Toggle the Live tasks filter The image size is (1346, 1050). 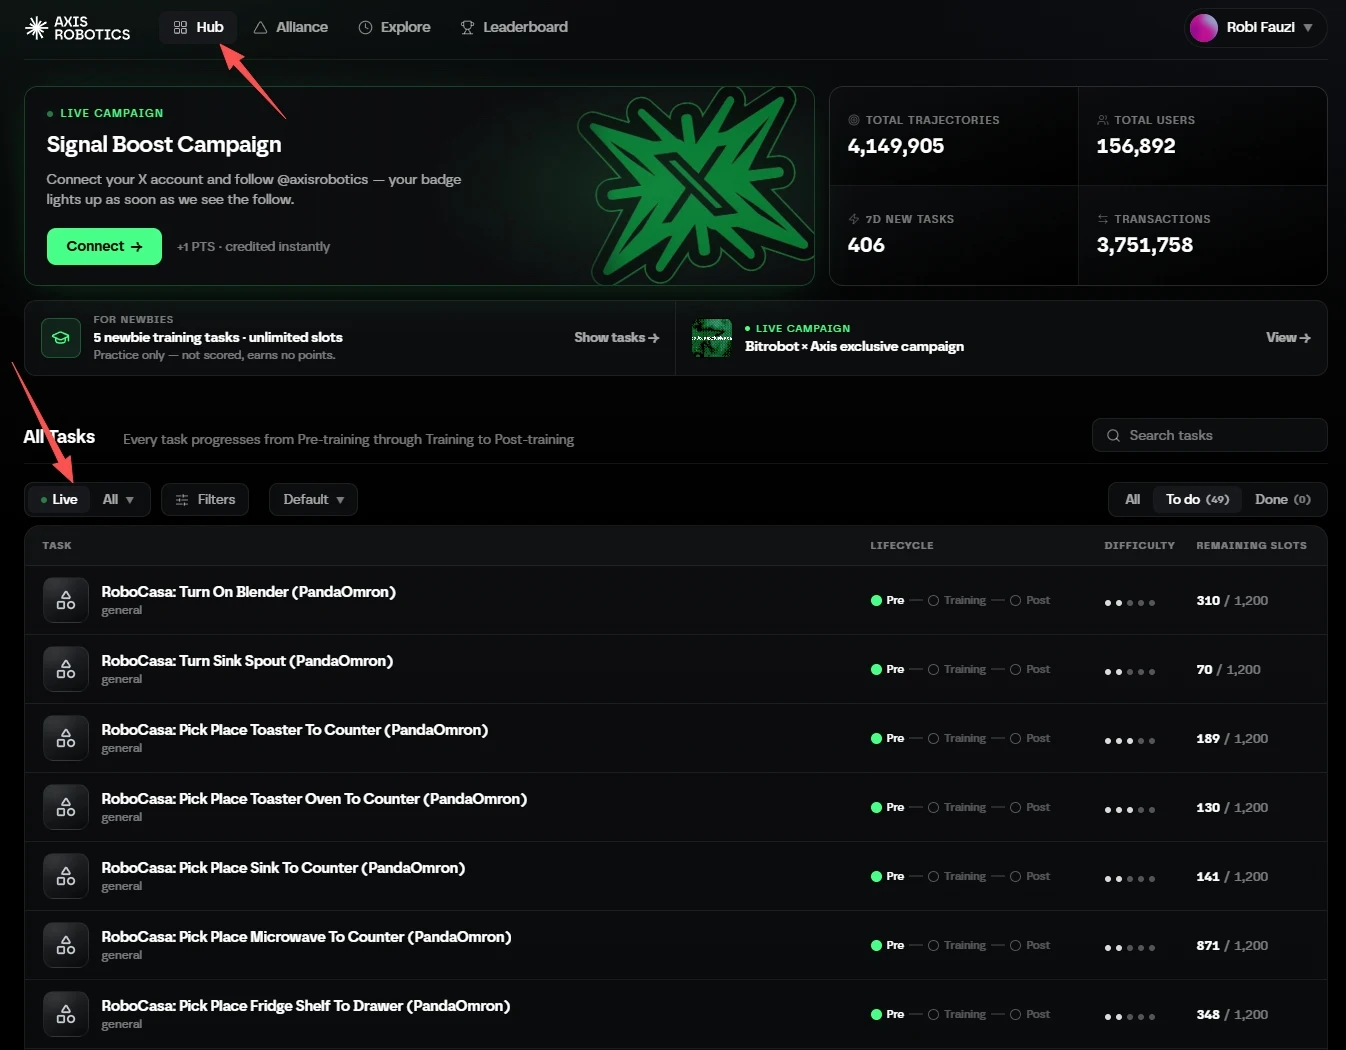tap(58, 500)
